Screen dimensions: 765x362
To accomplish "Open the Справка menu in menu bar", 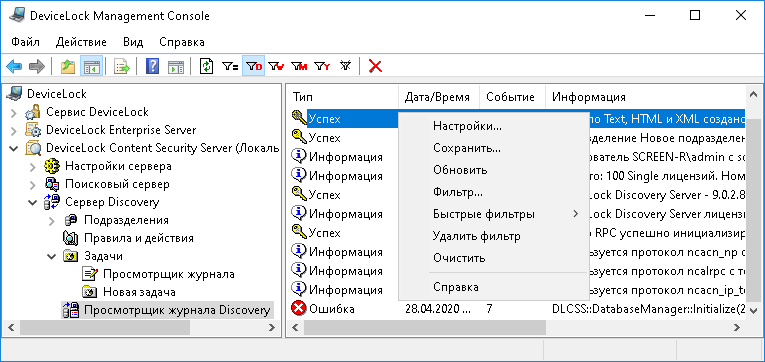I will click(182, 41).
